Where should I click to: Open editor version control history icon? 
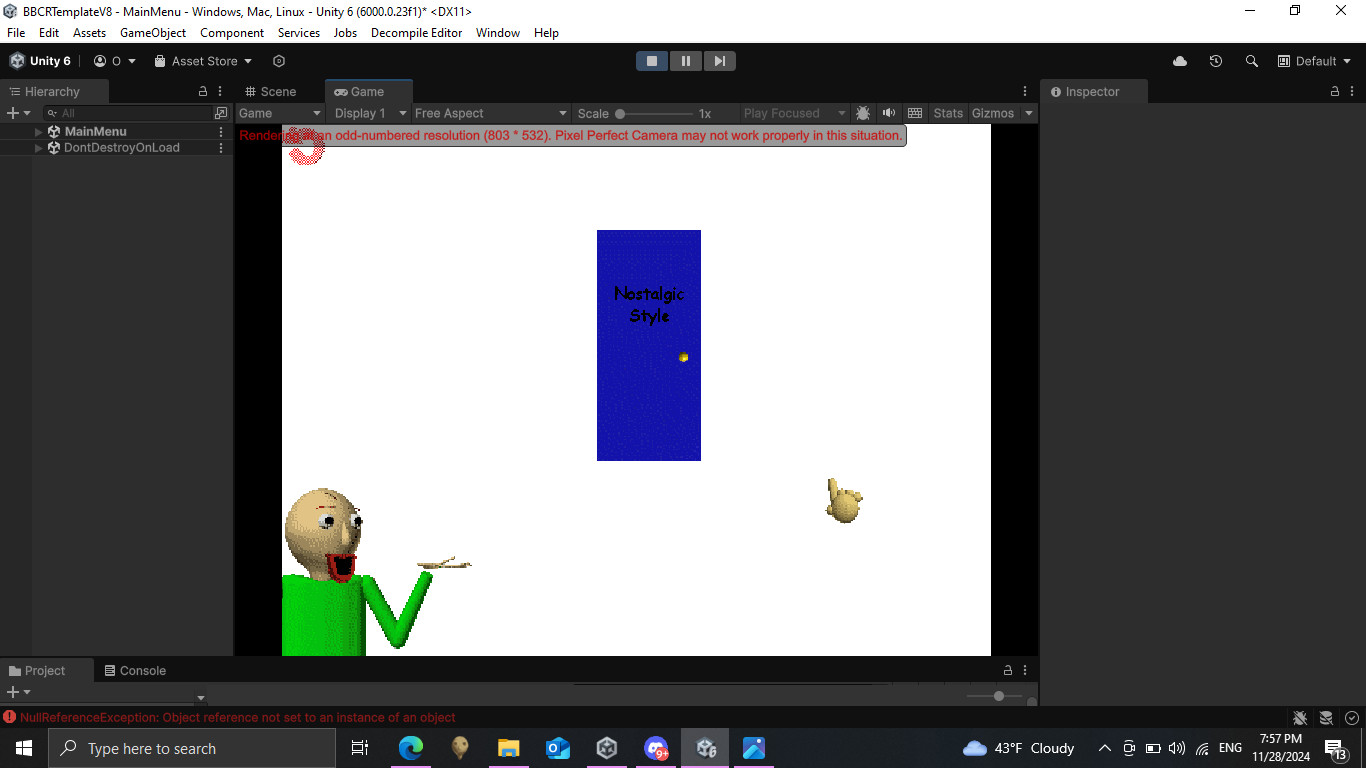[1215, 61]
